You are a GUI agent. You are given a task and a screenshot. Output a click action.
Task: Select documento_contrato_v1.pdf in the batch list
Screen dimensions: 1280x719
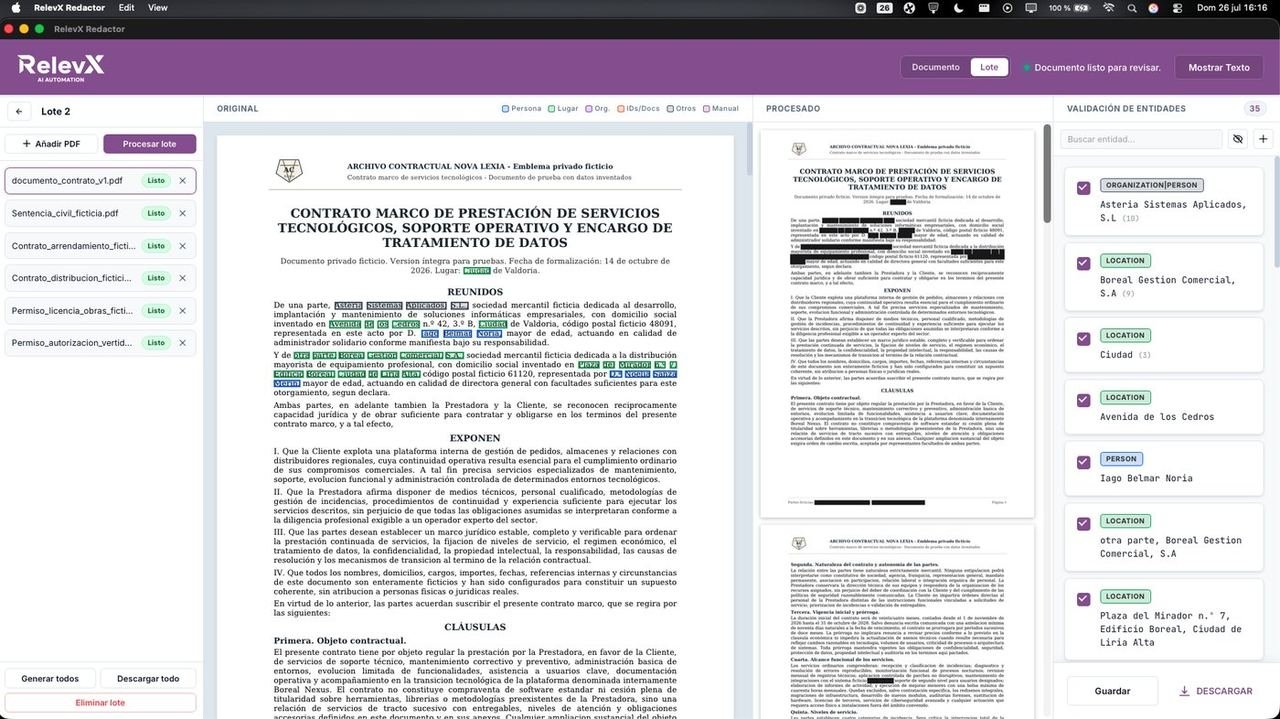tap(100, 181)
